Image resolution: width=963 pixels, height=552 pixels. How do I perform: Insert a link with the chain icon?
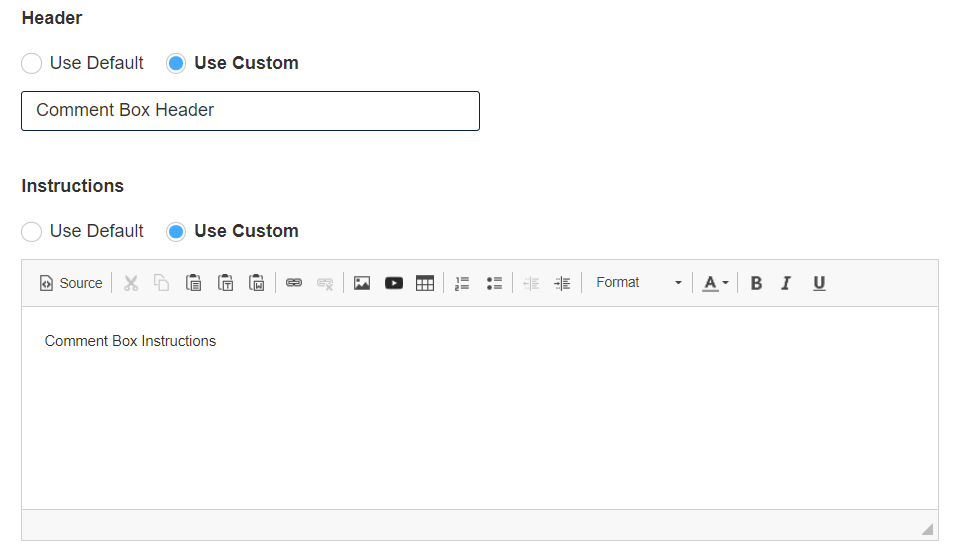pyautogui.click(x=294, y=283)
